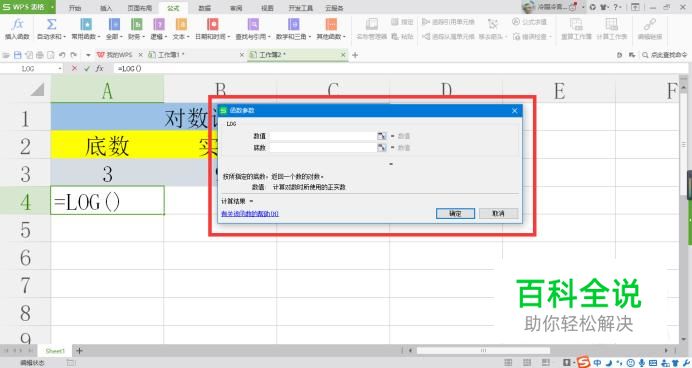Switch to the 页面布局 (Page Layout) tab
The image size is (692, 368).
139,8
